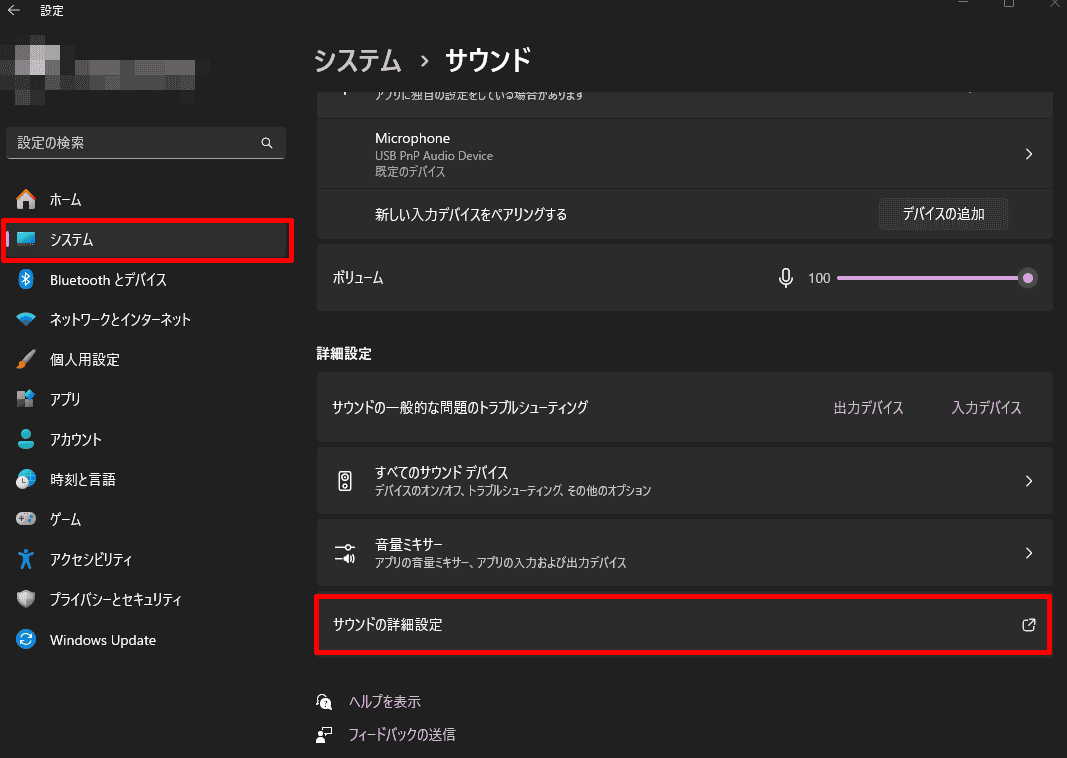Expand the Microphone device chevron

click(x=1028, y=155)
